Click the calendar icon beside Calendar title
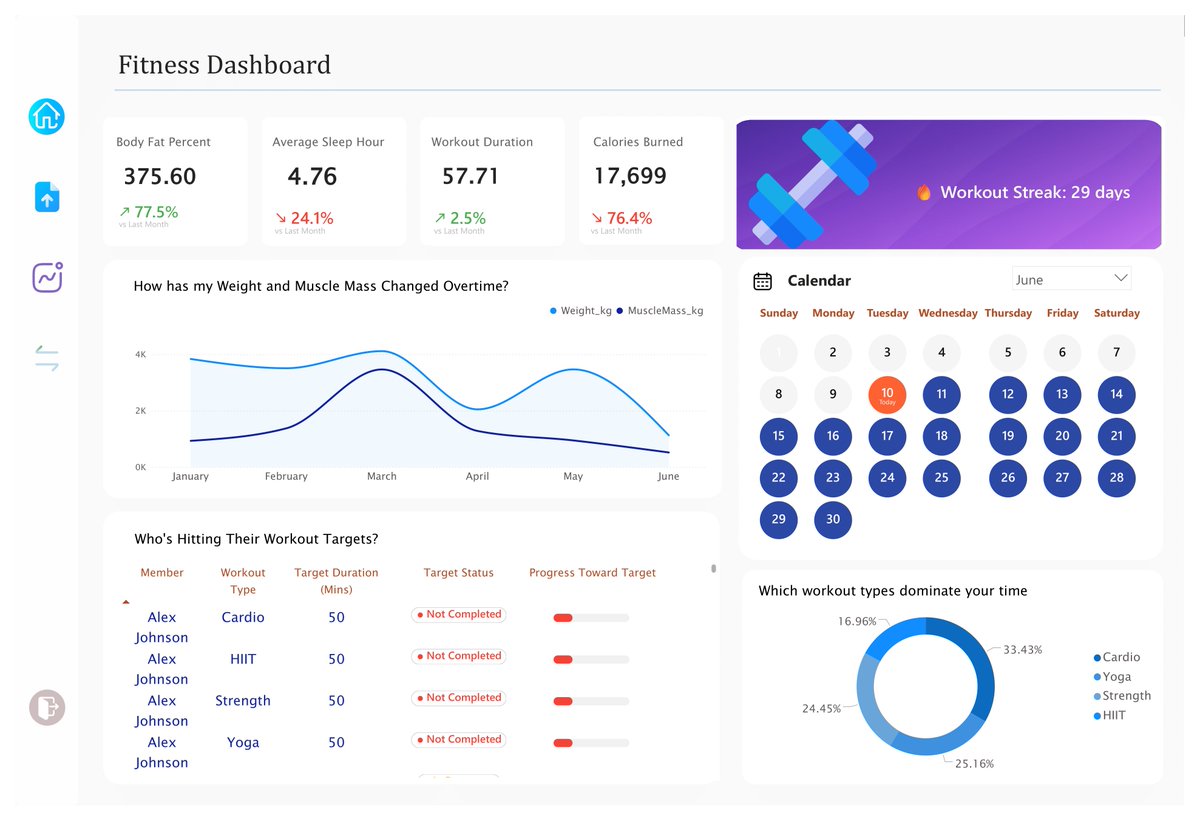This screenshot has height=821, width=1200. point(762,281)
